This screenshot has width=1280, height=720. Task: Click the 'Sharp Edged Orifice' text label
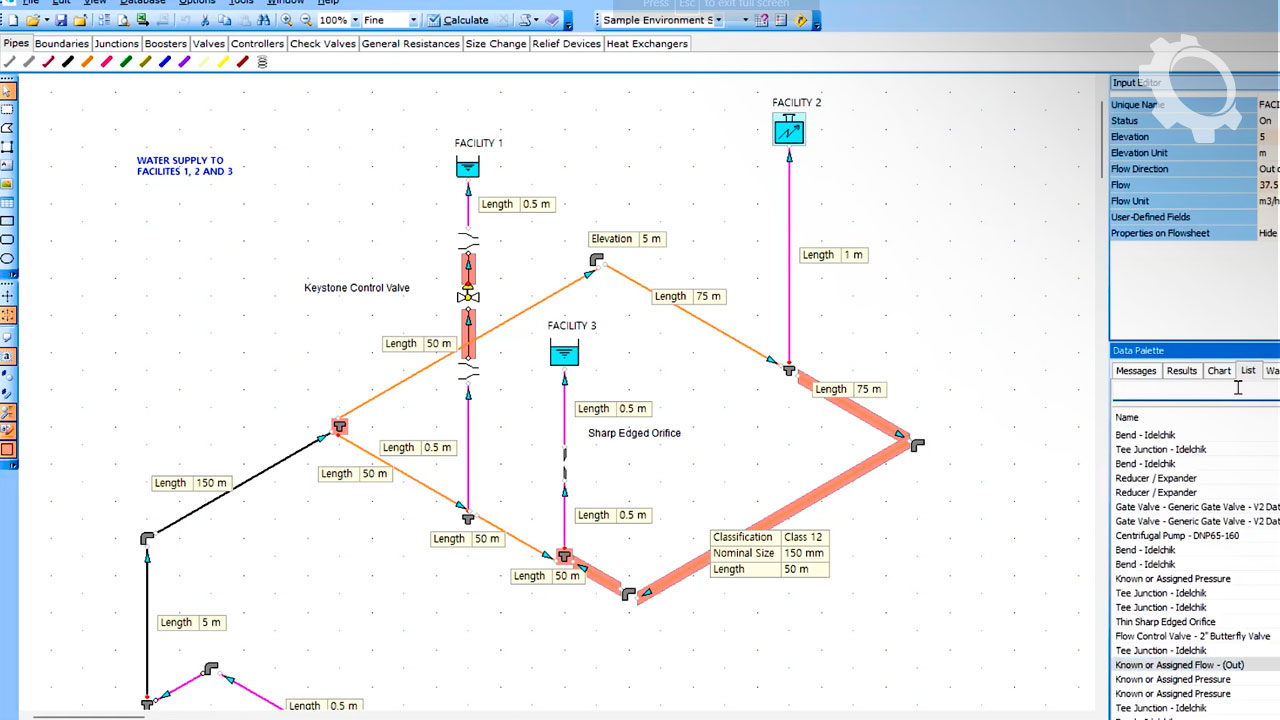(634, 433)
